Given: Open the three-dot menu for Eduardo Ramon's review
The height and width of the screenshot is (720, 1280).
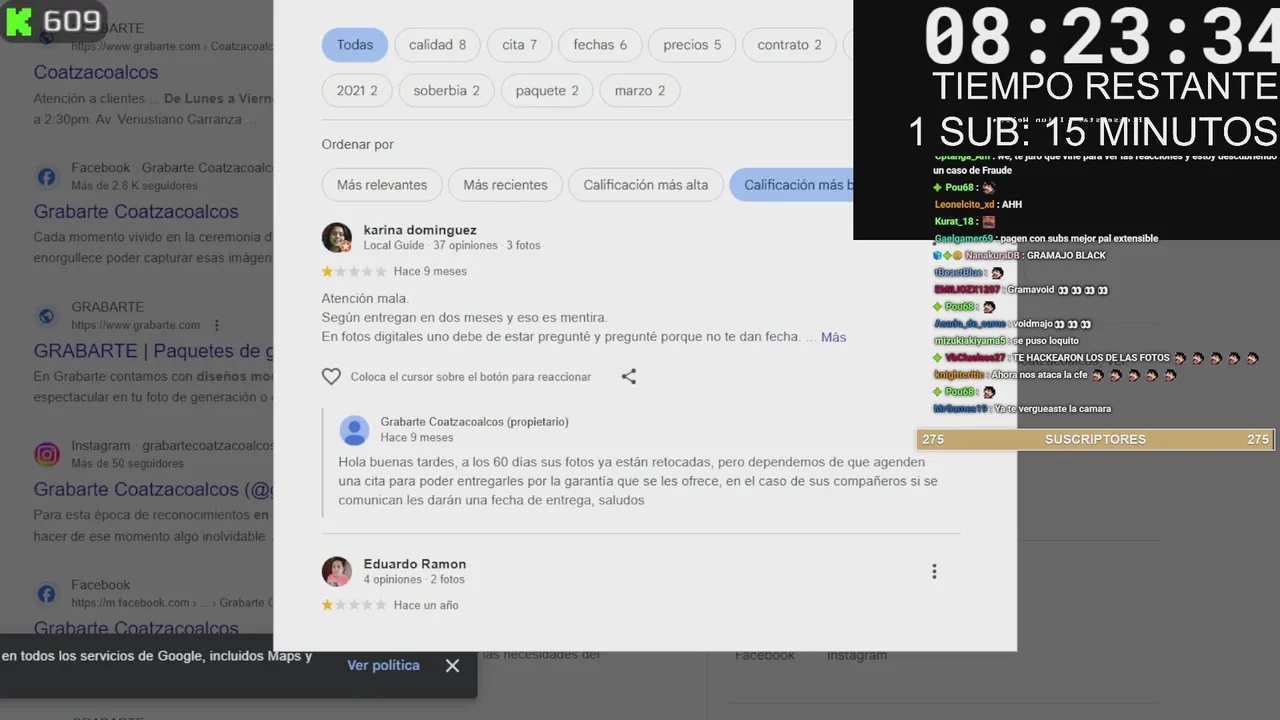Looking at the screenshot, I should click(x=934, y=571).
